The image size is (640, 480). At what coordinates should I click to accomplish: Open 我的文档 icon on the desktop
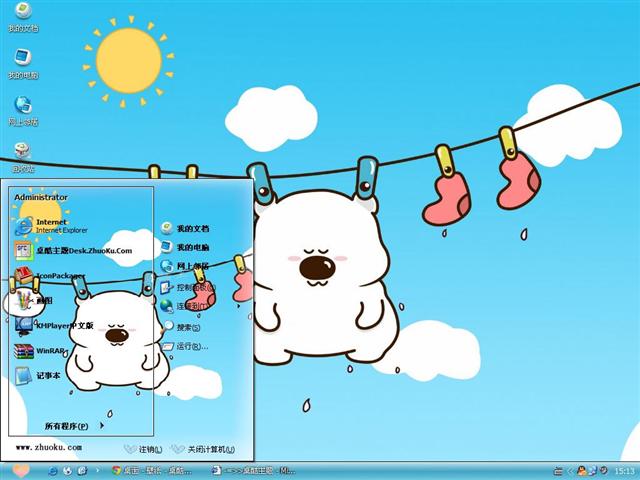click(23, 17)
